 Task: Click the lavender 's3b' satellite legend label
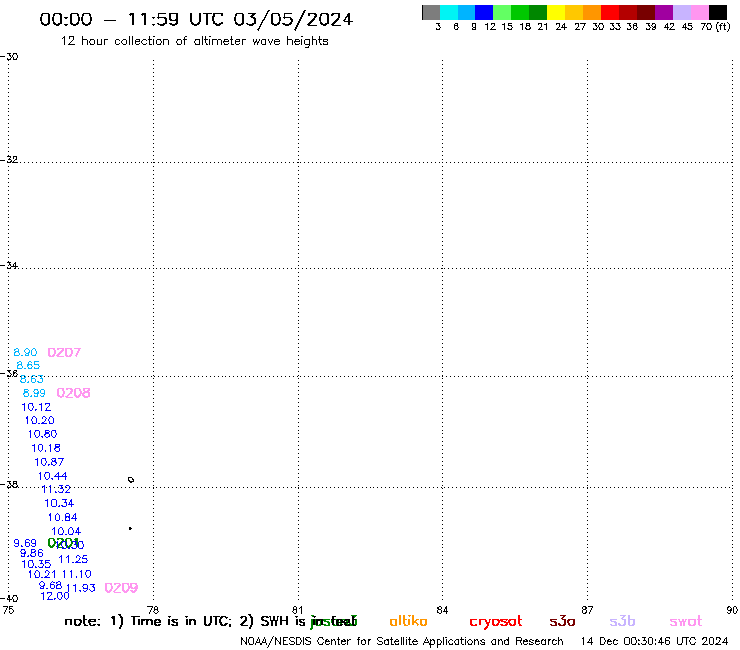pos(622,621)
